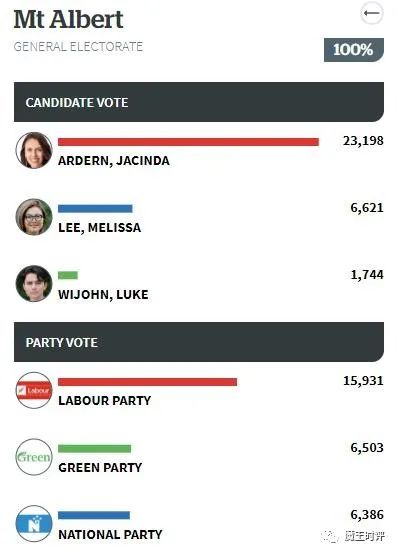Click the 100% counted badge
397x554 pixels.
354,50
